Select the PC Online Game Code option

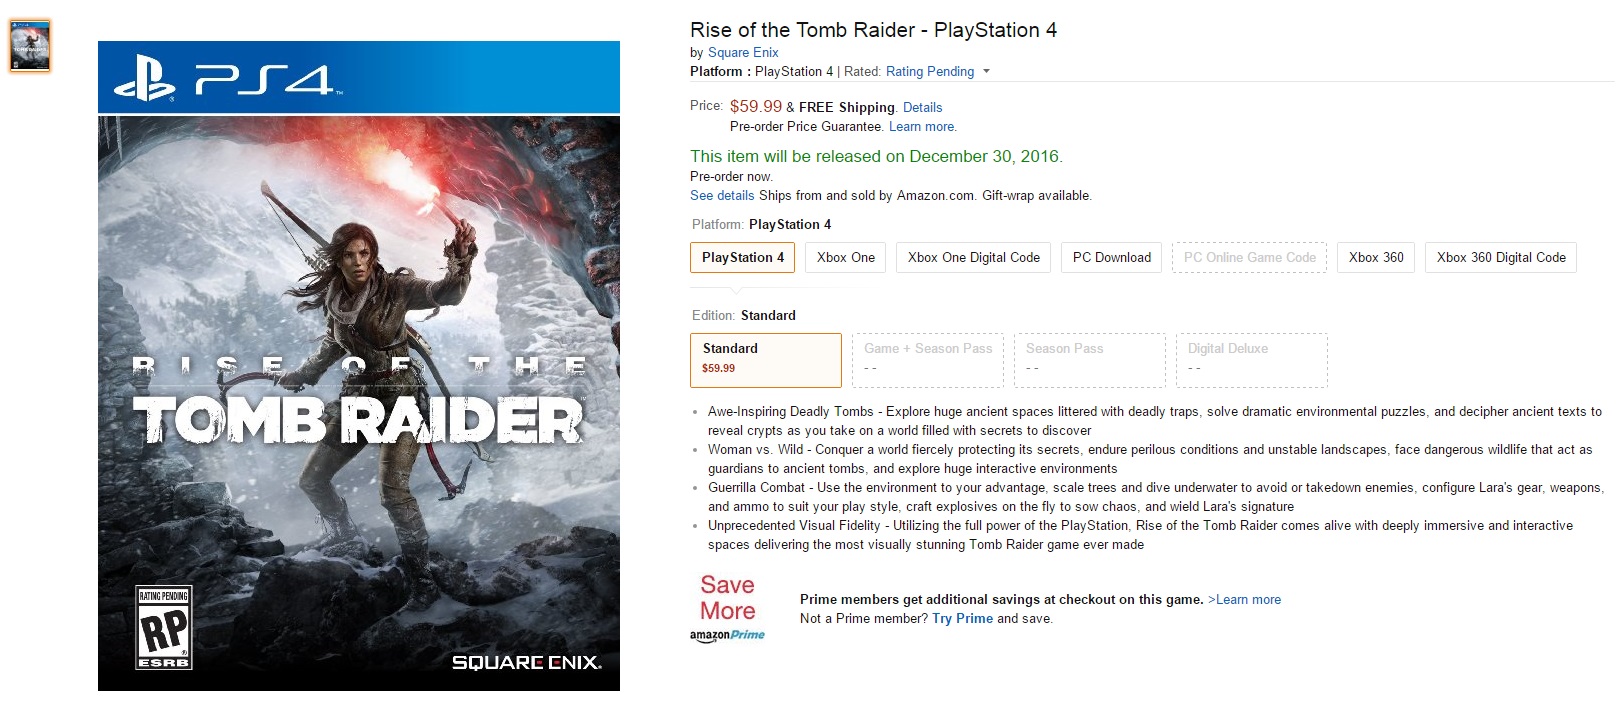point(1249,257)
